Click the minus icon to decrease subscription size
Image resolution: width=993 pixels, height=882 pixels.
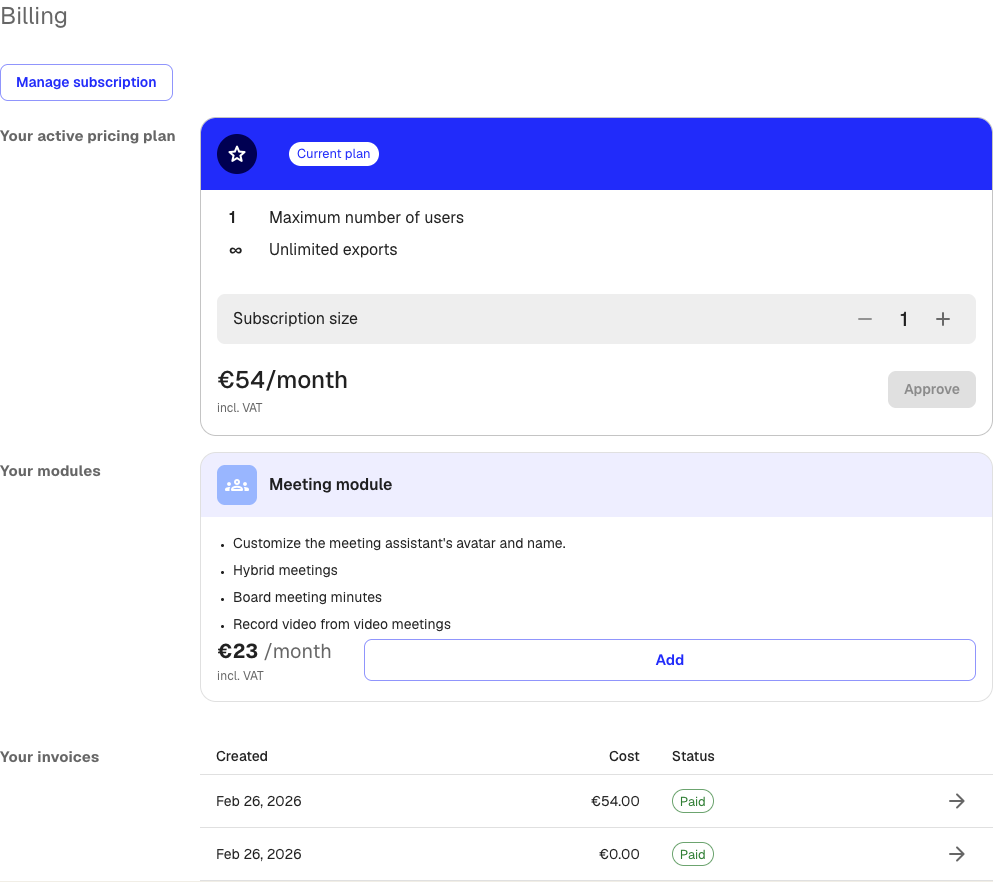(864, 318)
